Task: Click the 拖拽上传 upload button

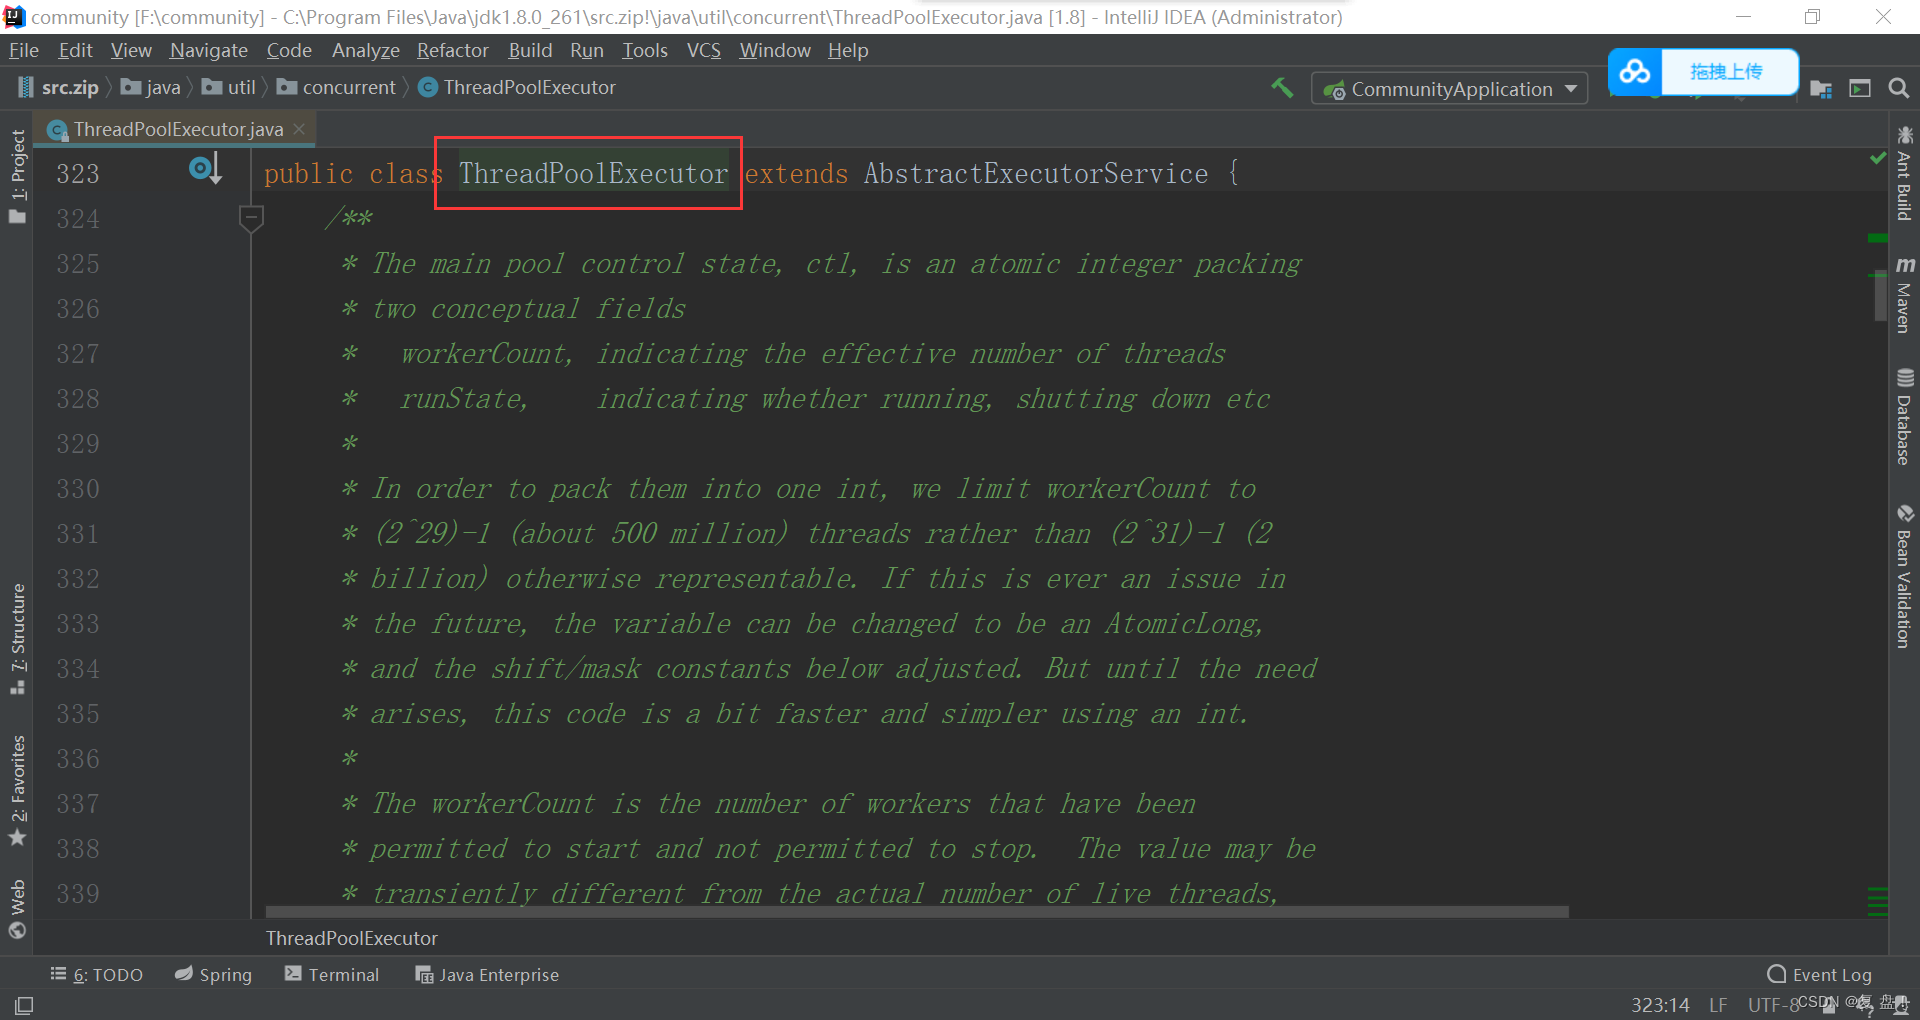Action: click(1727, 72)
